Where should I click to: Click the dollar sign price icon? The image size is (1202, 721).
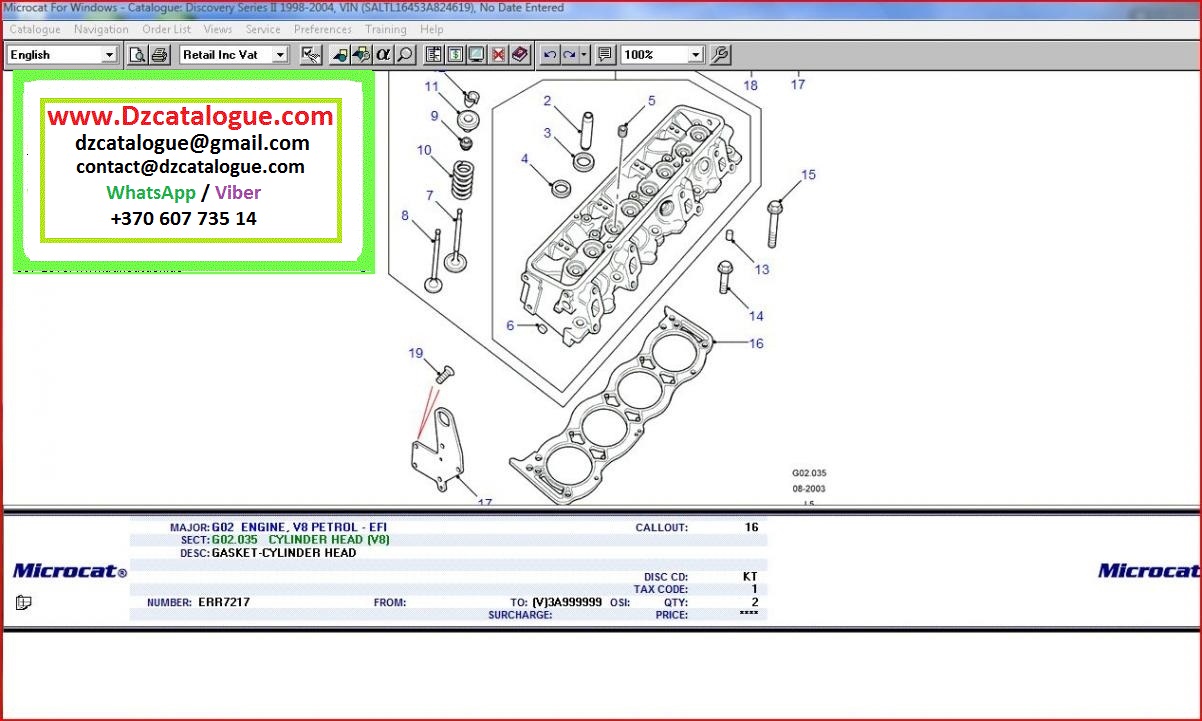(x=455, y=55)
